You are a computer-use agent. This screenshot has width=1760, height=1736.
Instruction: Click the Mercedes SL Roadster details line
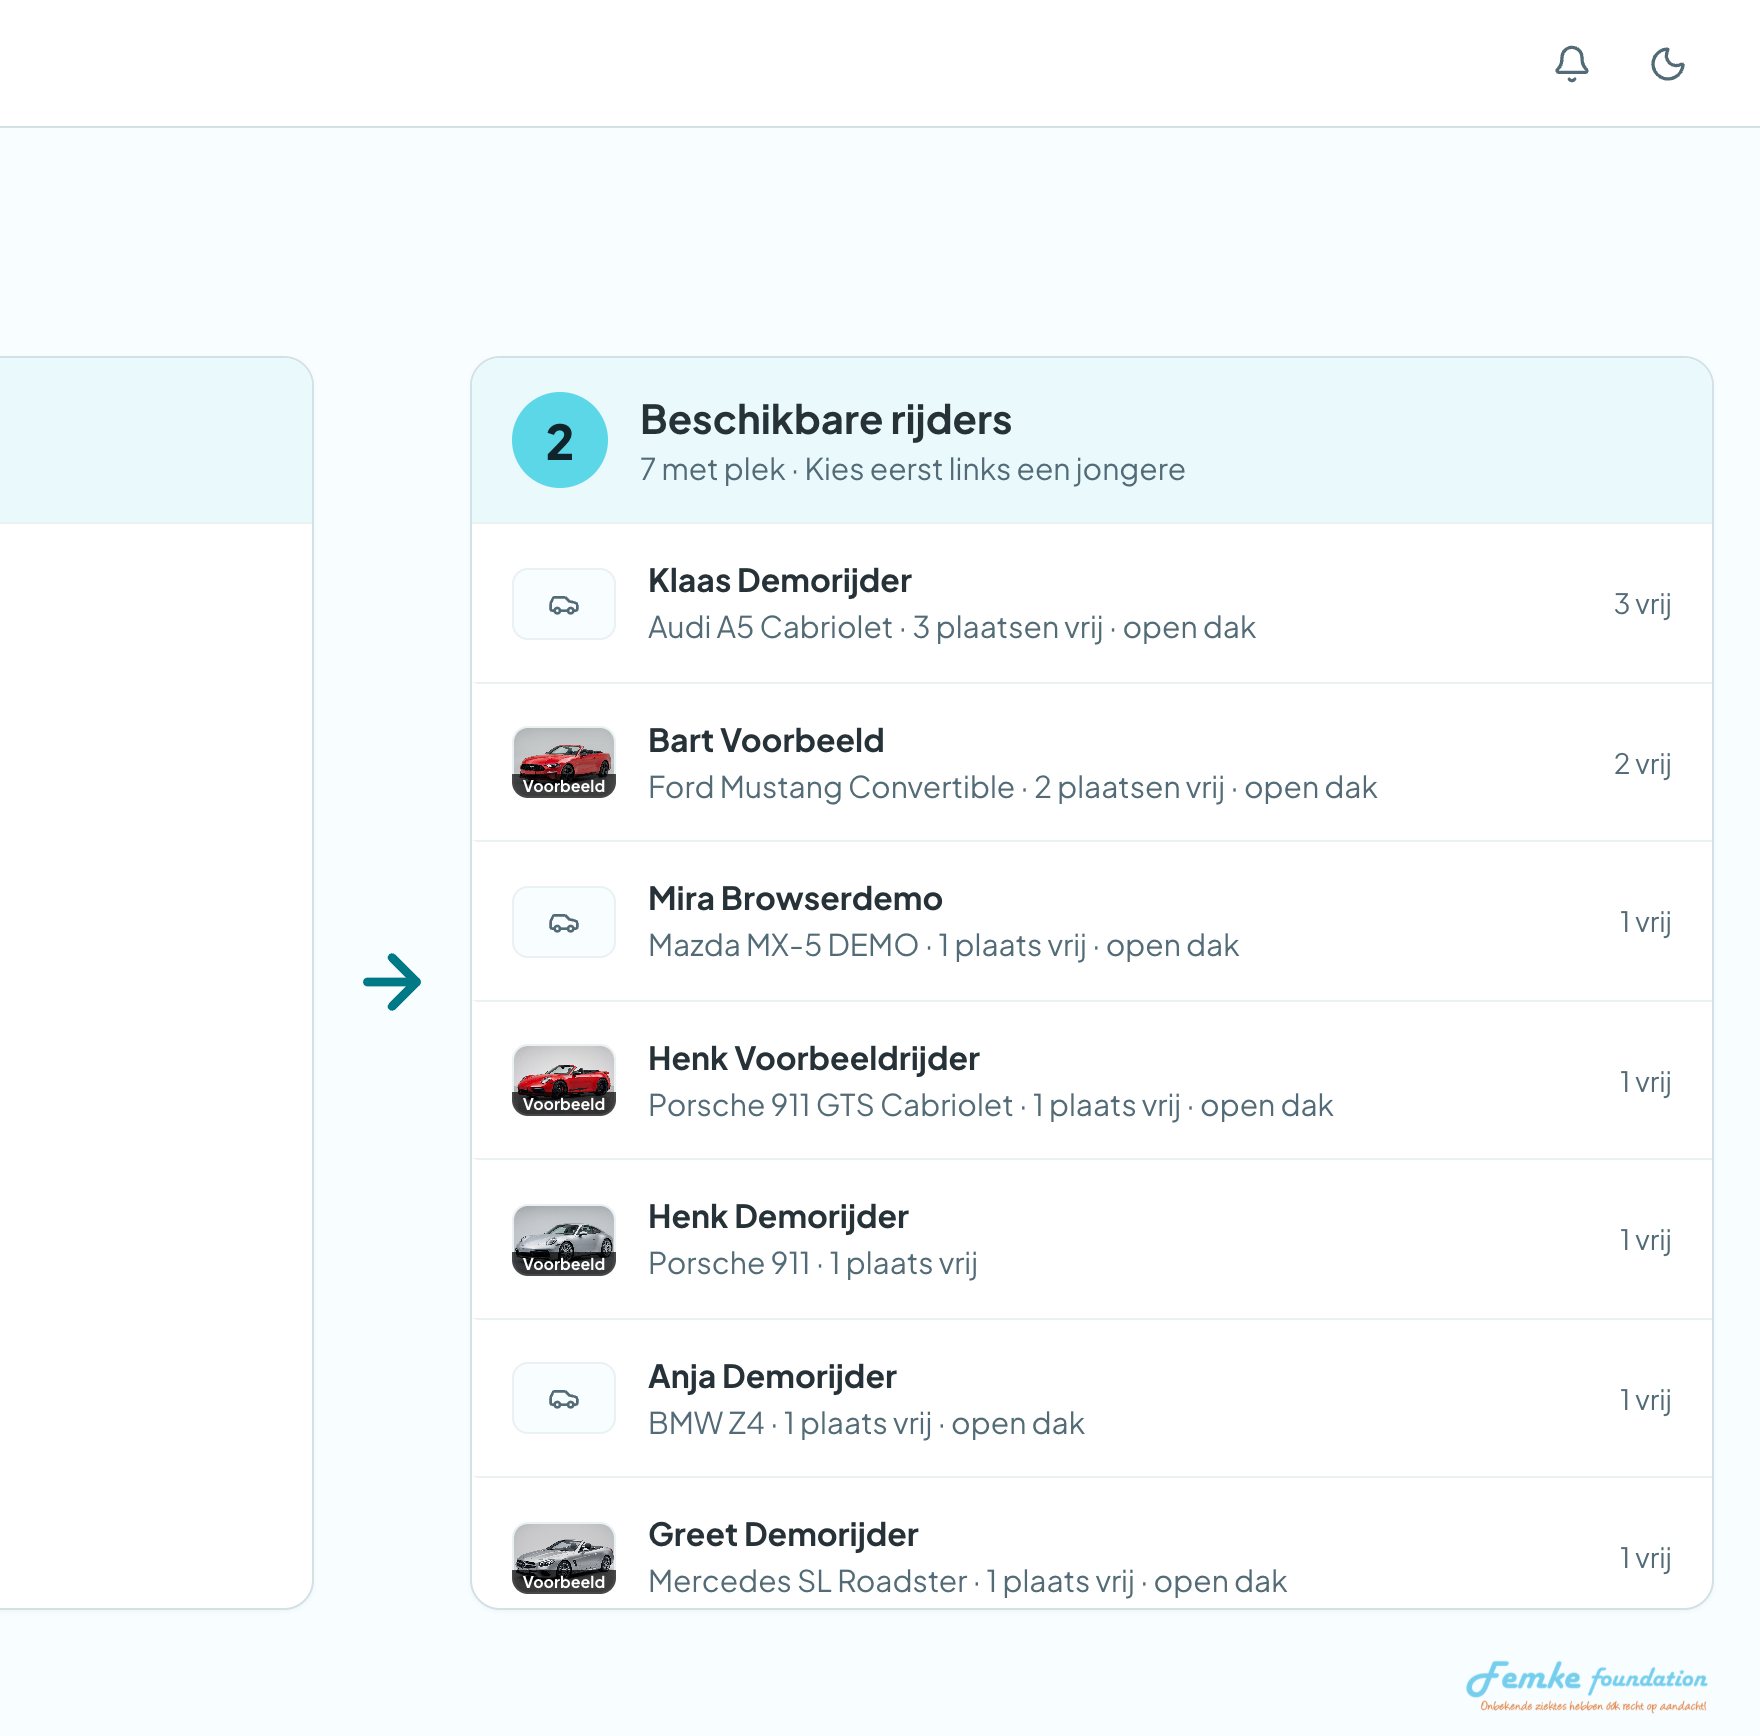tap(968, 1581)
